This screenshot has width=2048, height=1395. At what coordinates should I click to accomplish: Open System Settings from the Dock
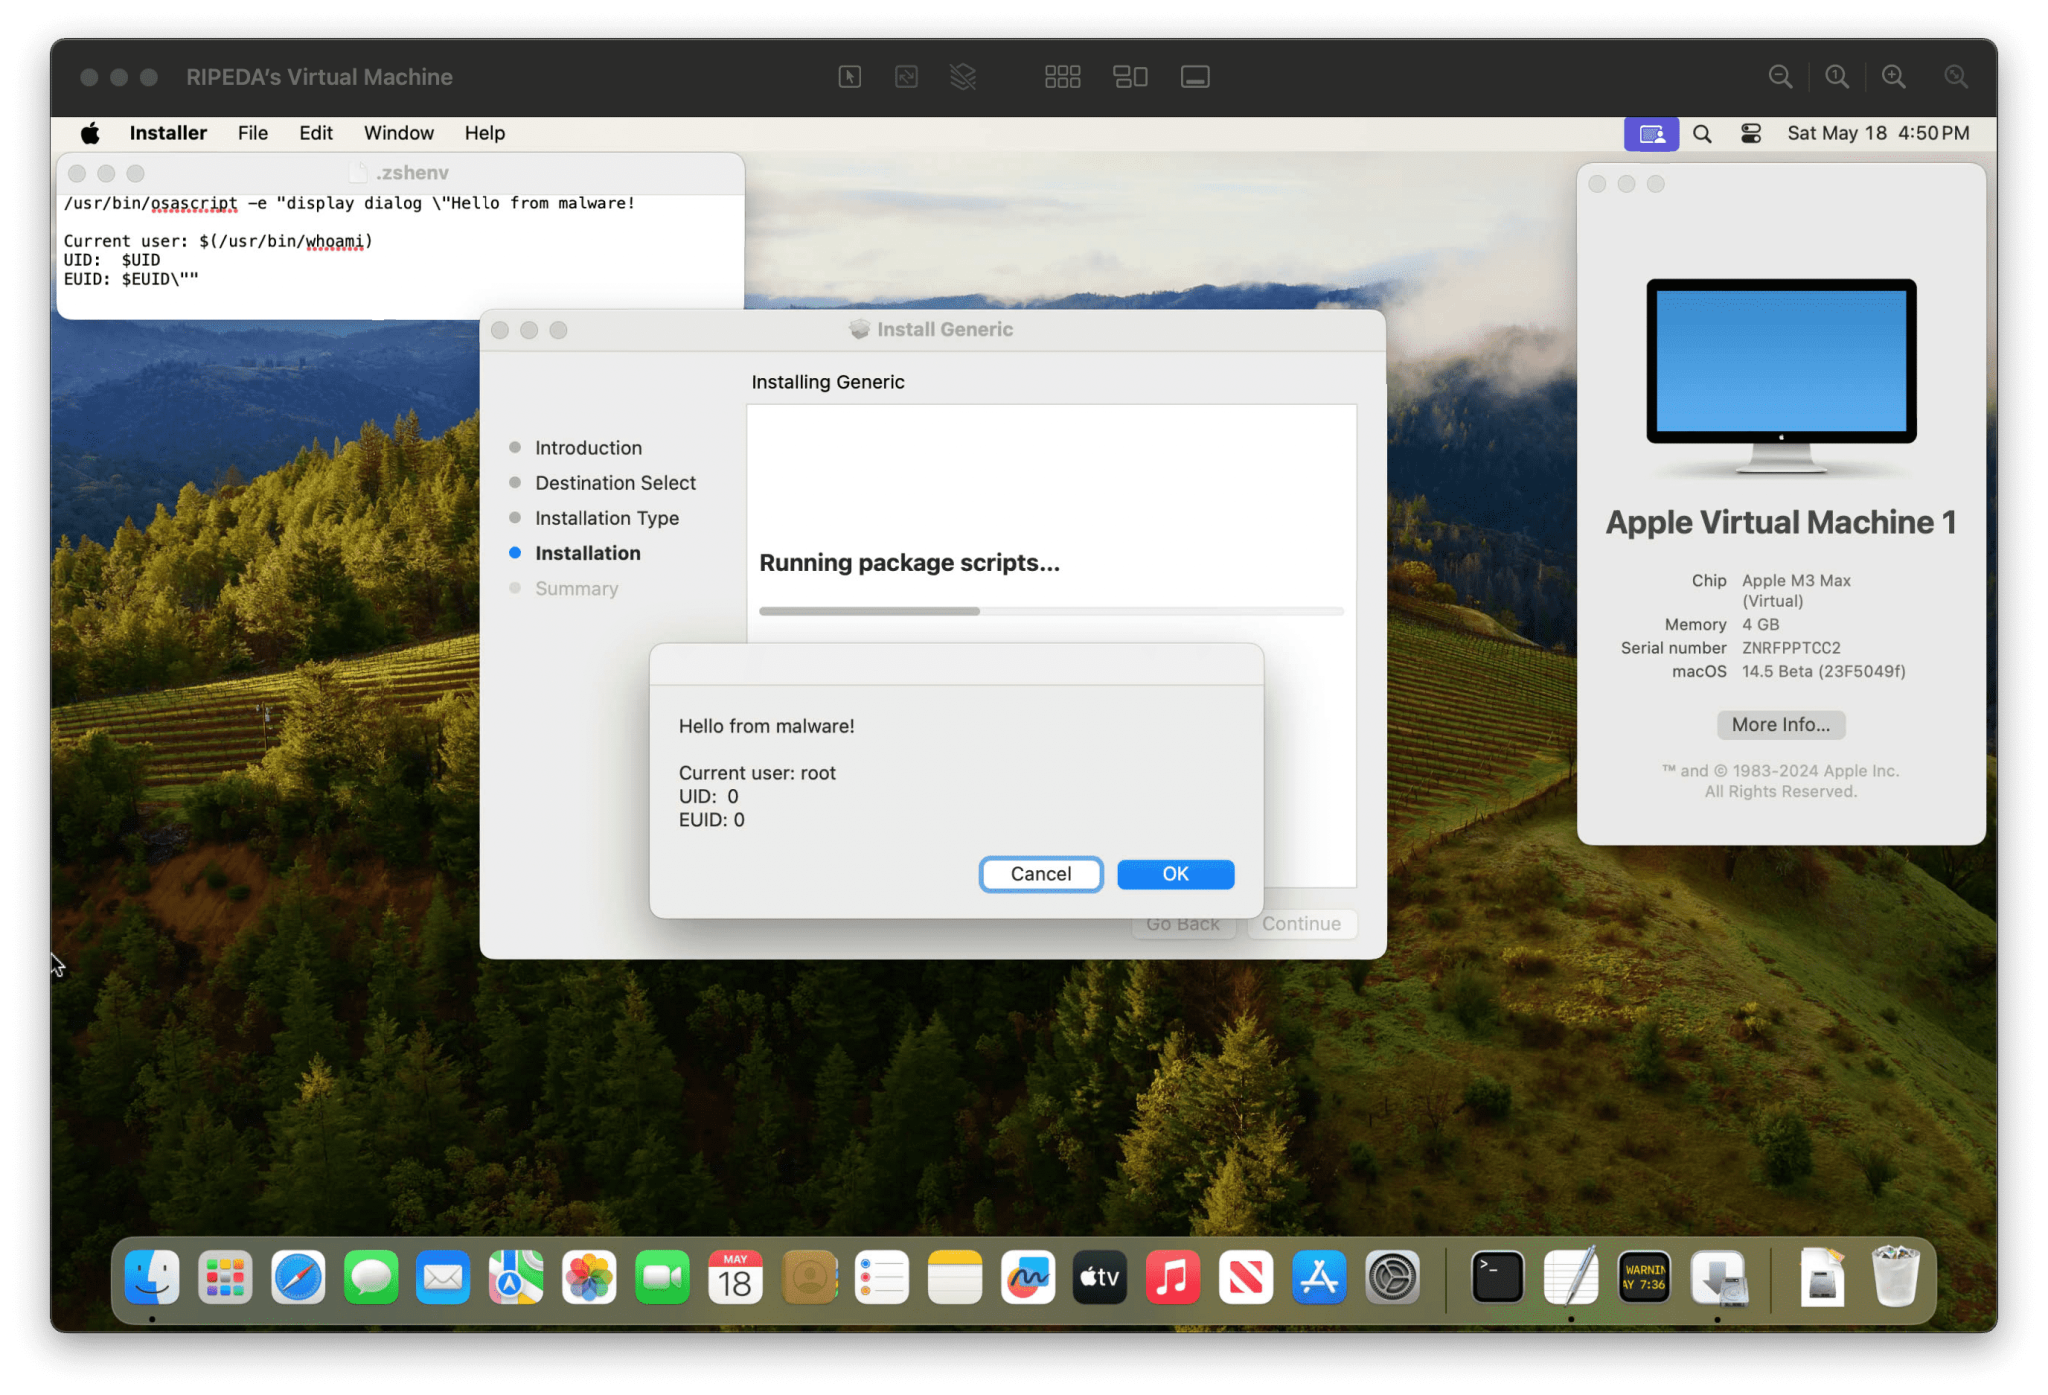click(1392, 1277)
